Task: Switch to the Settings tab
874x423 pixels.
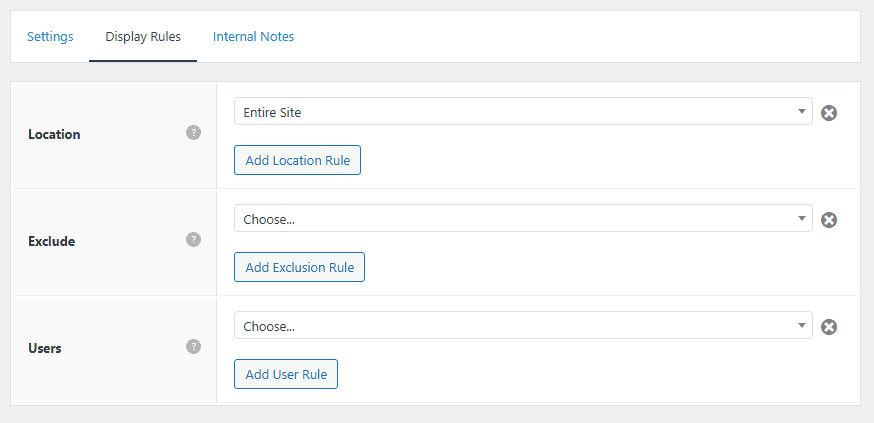Action: (x=50, y=37)
